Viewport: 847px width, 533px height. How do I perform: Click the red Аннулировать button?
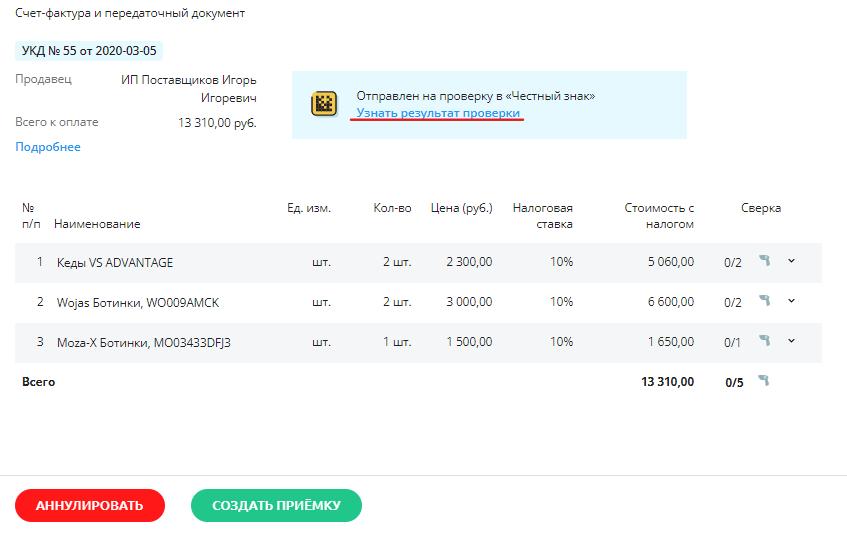[90, 505]
